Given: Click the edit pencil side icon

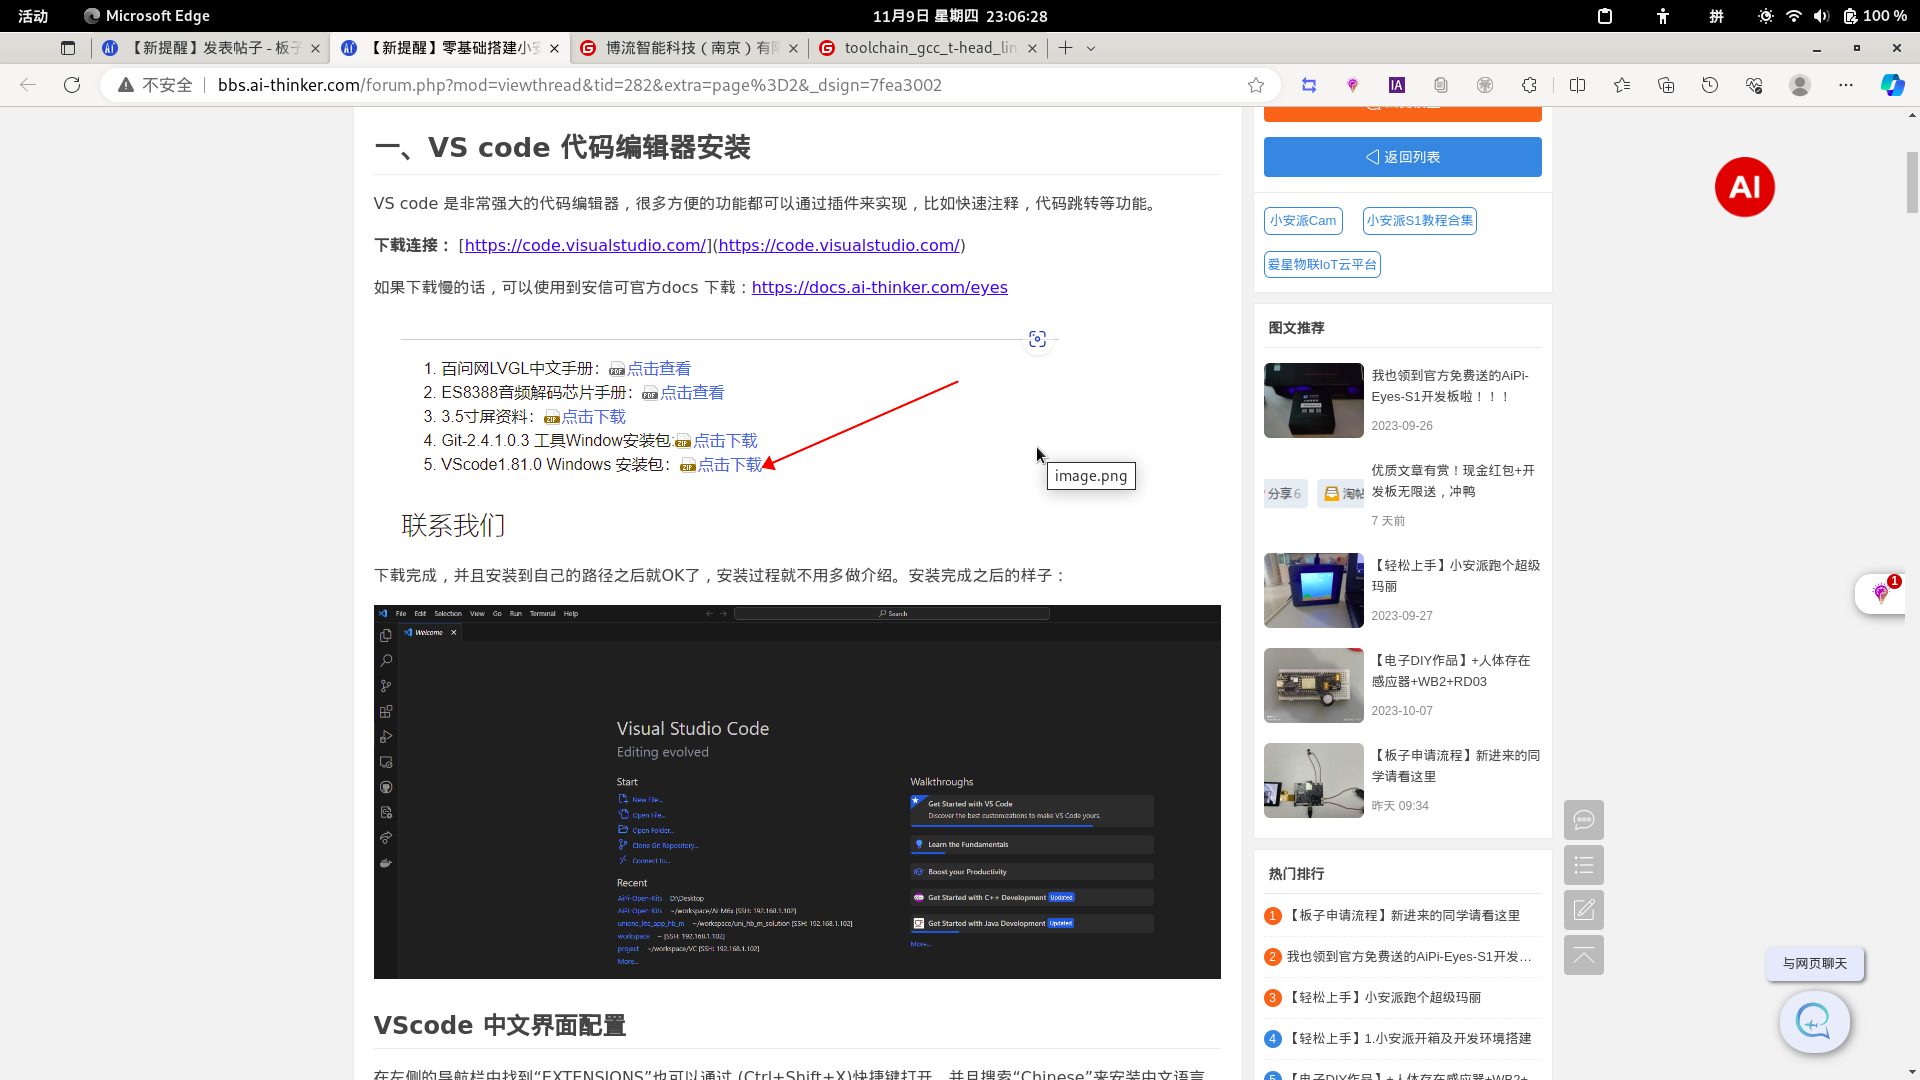Looking at the screenshot, I should [x=1584, y=910].
